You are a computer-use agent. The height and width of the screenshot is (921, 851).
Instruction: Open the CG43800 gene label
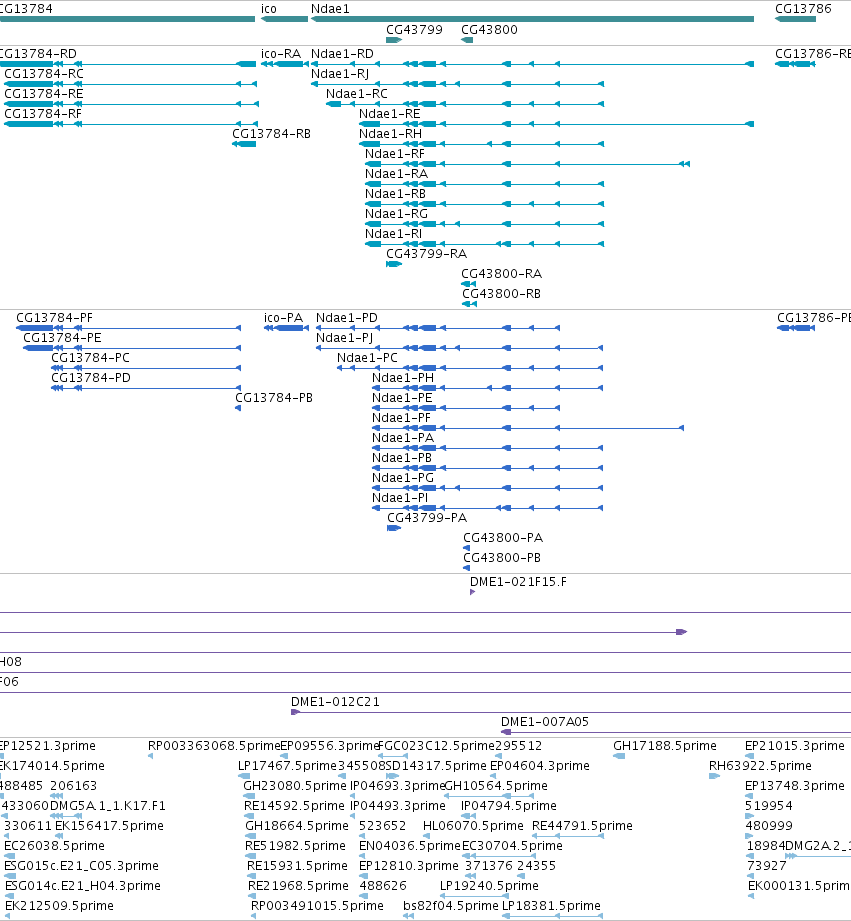[x=489, y=29]
